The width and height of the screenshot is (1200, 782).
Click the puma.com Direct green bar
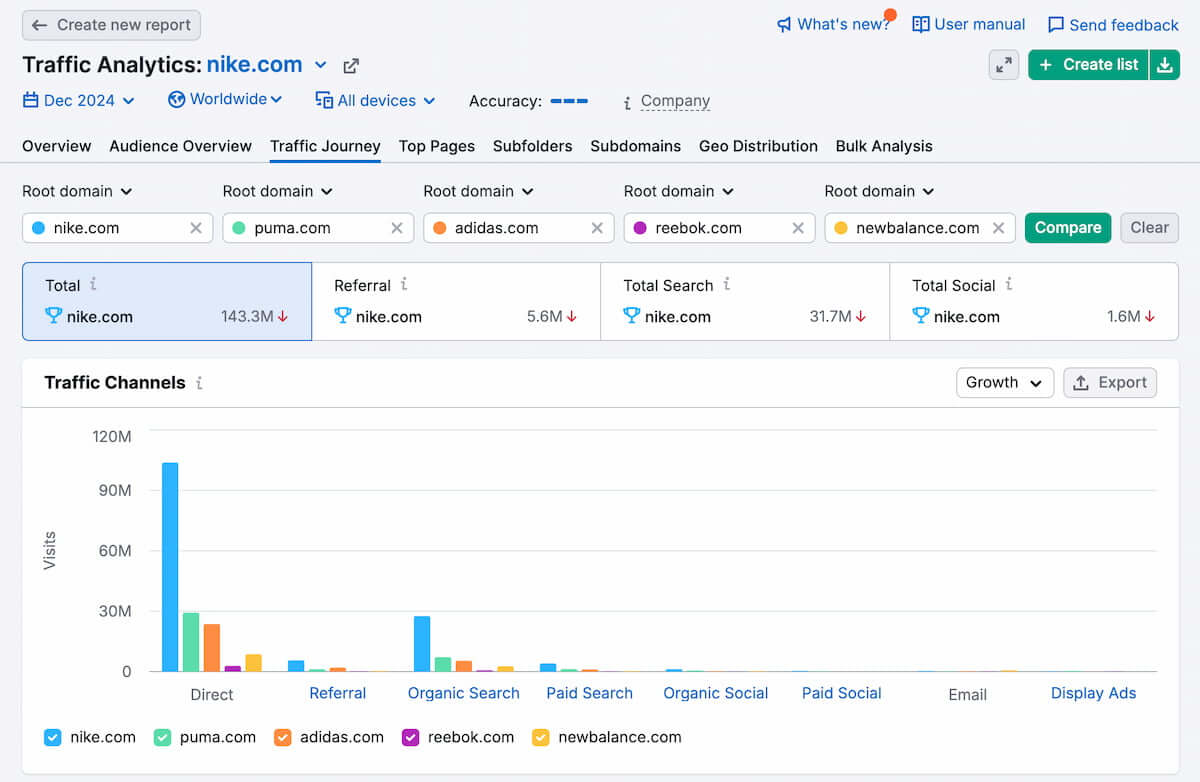pyautogui.click(x=191, y=642)
